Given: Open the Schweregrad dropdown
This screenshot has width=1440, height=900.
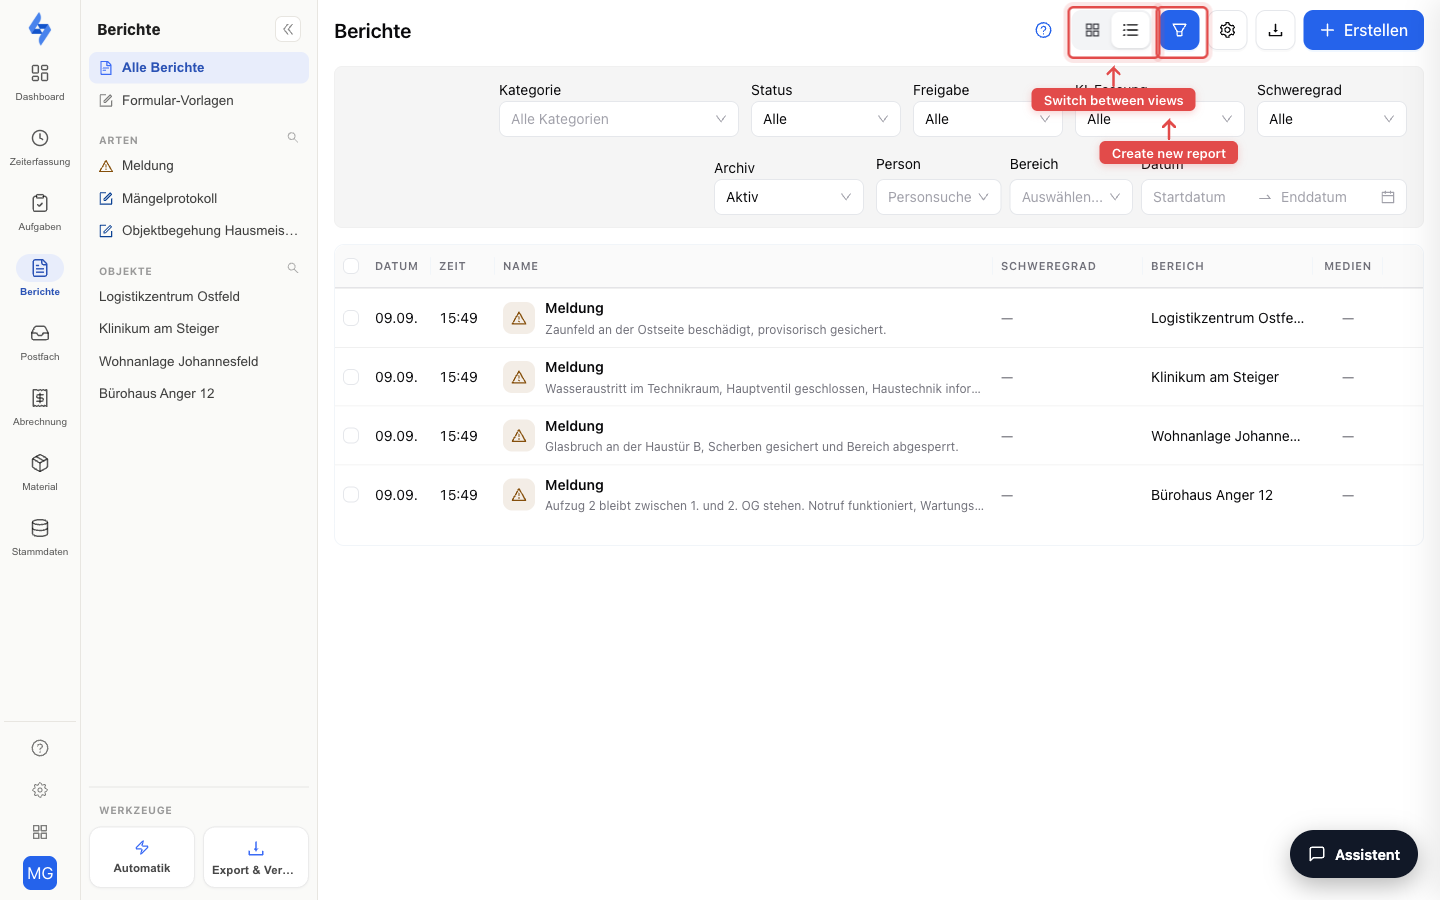Looking at the screenshot, I should 1332,119.
